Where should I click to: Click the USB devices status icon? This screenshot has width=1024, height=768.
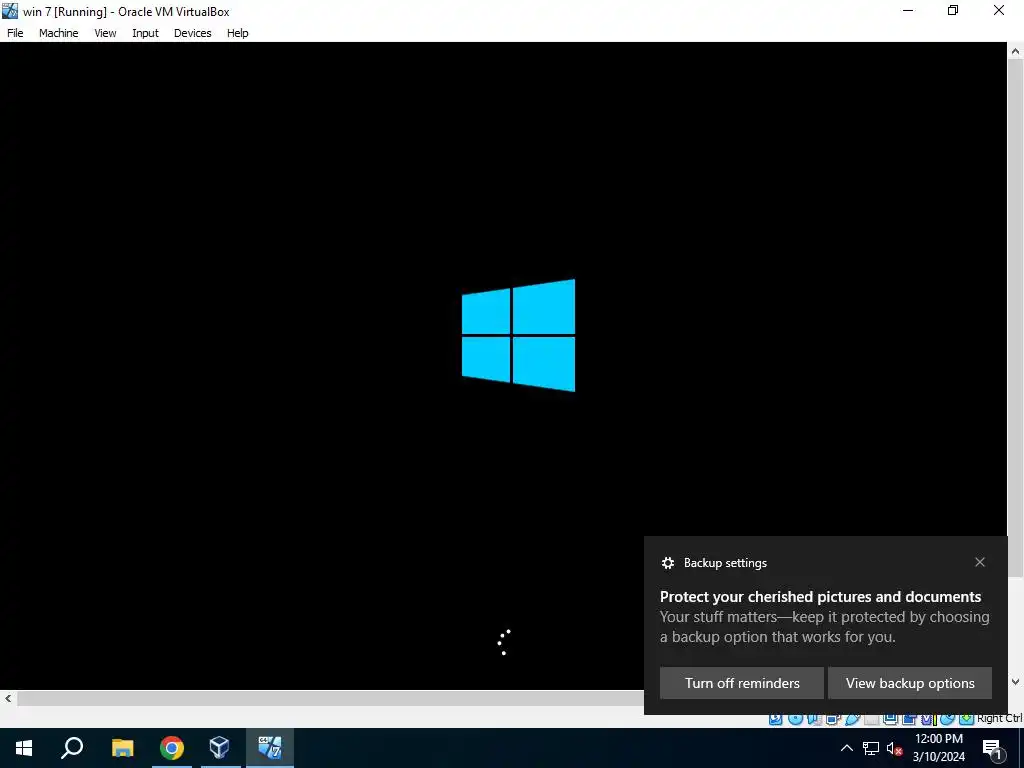(852, 719)
